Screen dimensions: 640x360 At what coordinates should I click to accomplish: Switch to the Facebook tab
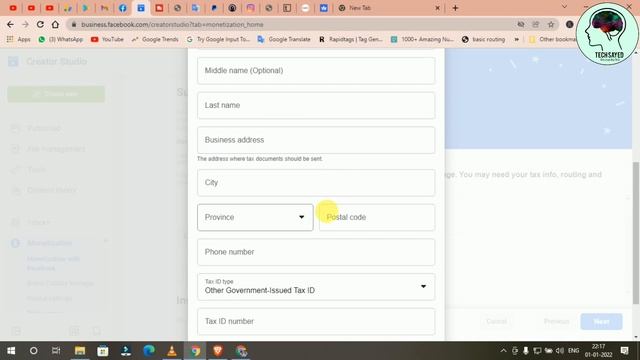[x=122, y=8]
